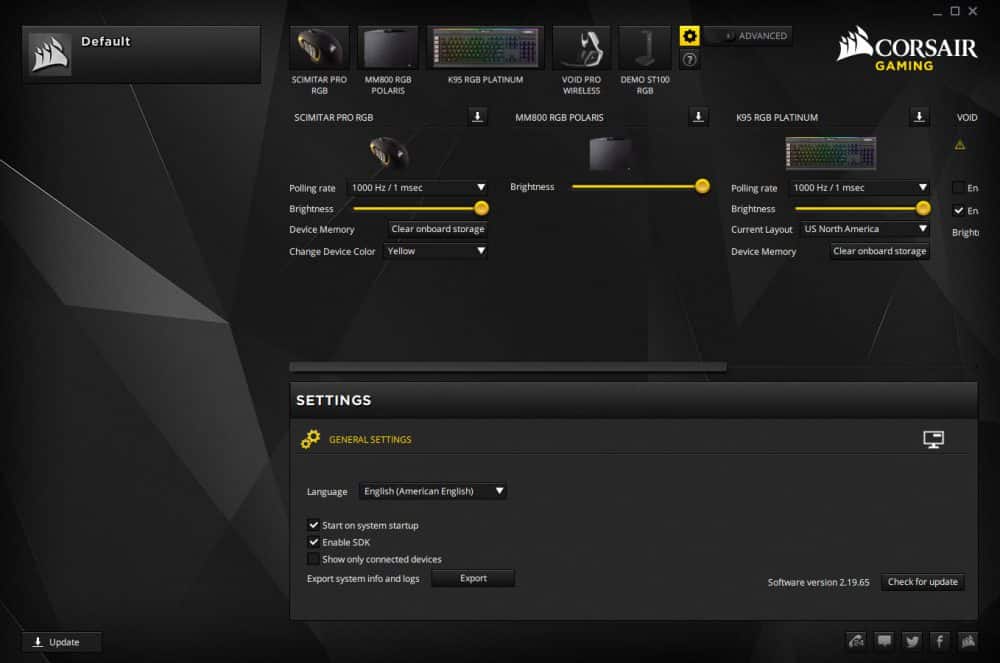Click the VOID panel title
The width and height of the screenshot is (1000, 663).
coord(967,117)
